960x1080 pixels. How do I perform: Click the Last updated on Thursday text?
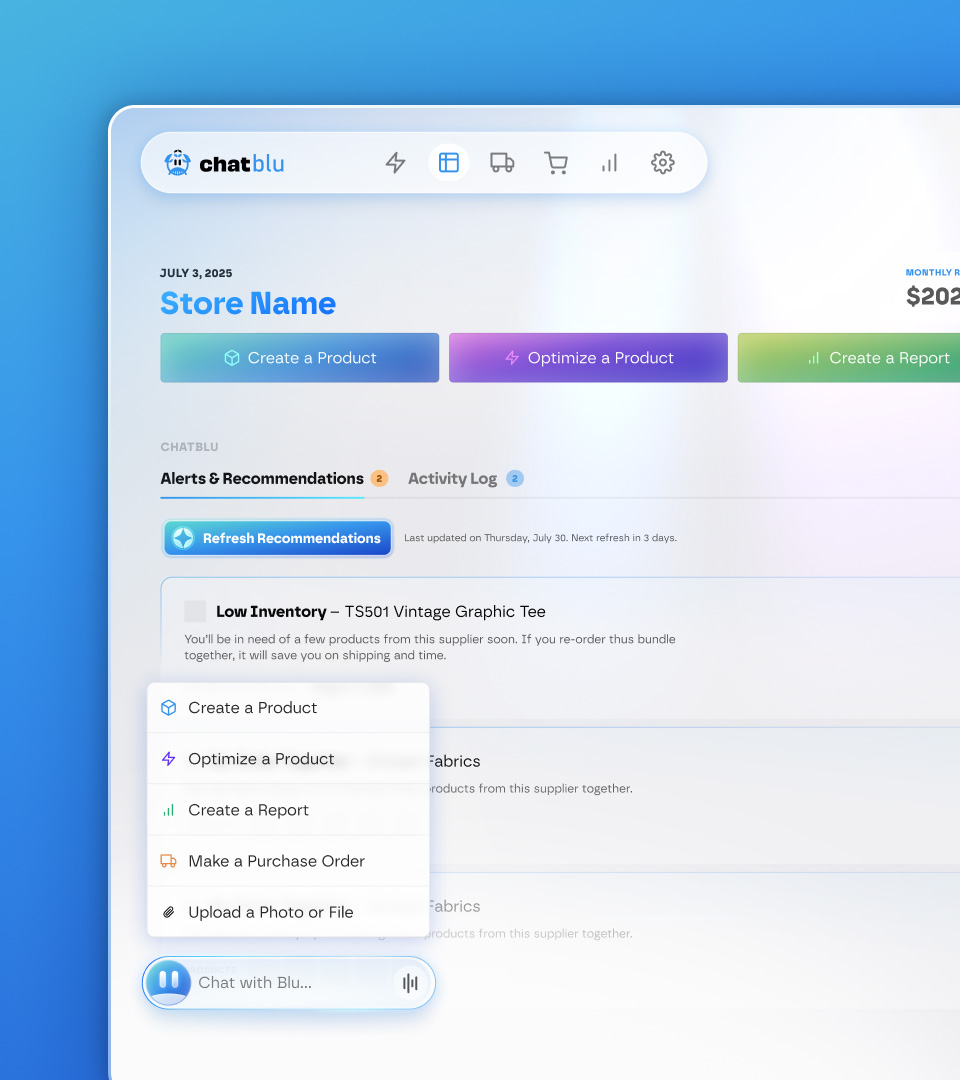click(x=541, y=538)
